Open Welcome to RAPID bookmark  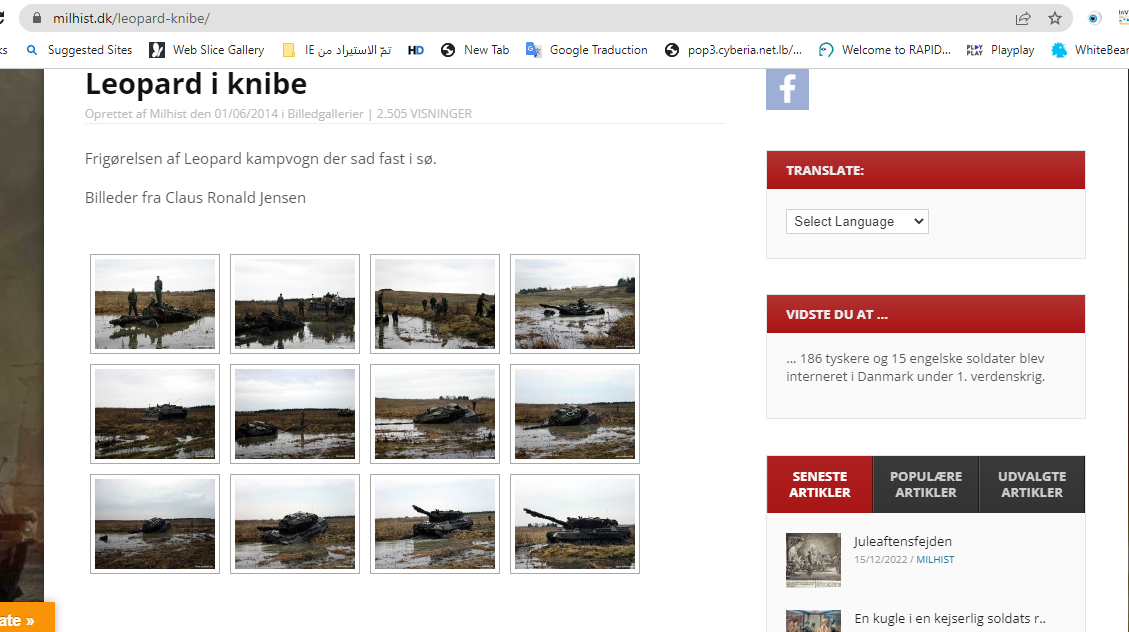point(885,50)
